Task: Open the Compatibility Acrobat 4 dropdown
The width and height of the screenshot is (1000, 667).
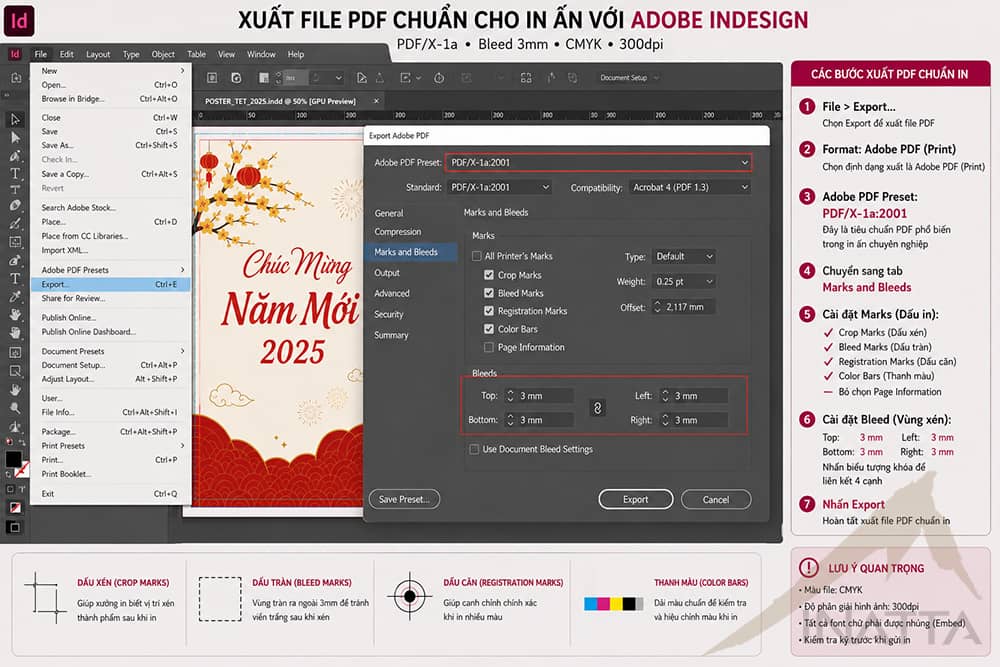Action: click(689, 187)
